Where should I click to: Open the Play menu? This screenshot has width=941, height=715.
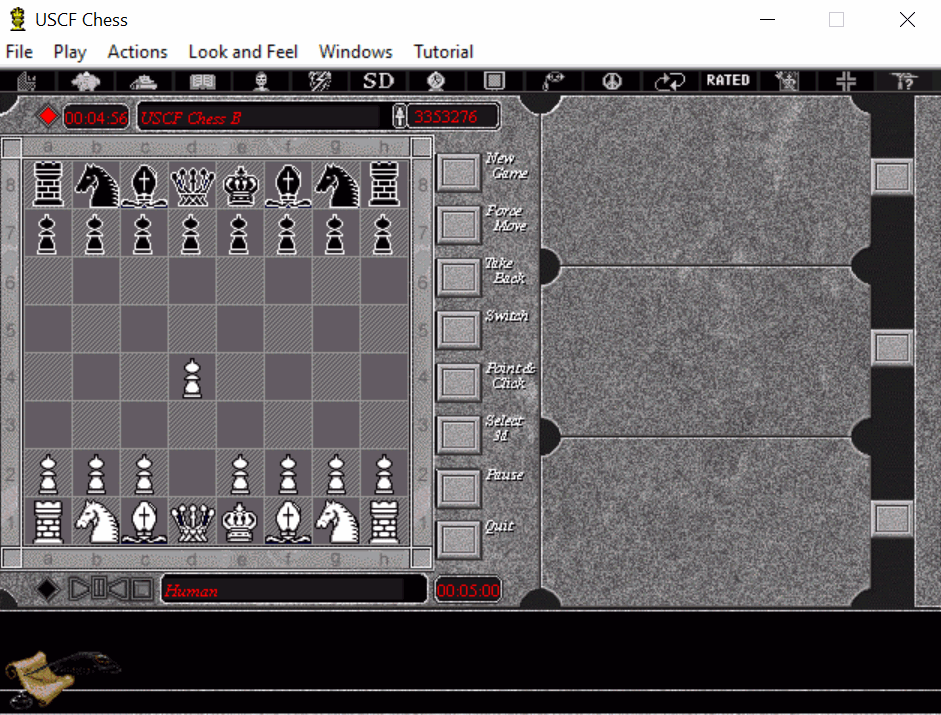click(70, 52)
